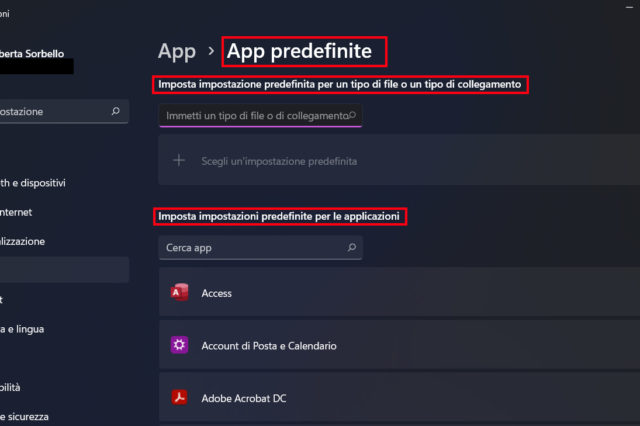Image resolution: width=640 pixels, height=426 pixels.
Task: Click the Adobe Acrobat DC icon
Action: tap(180, 397)
